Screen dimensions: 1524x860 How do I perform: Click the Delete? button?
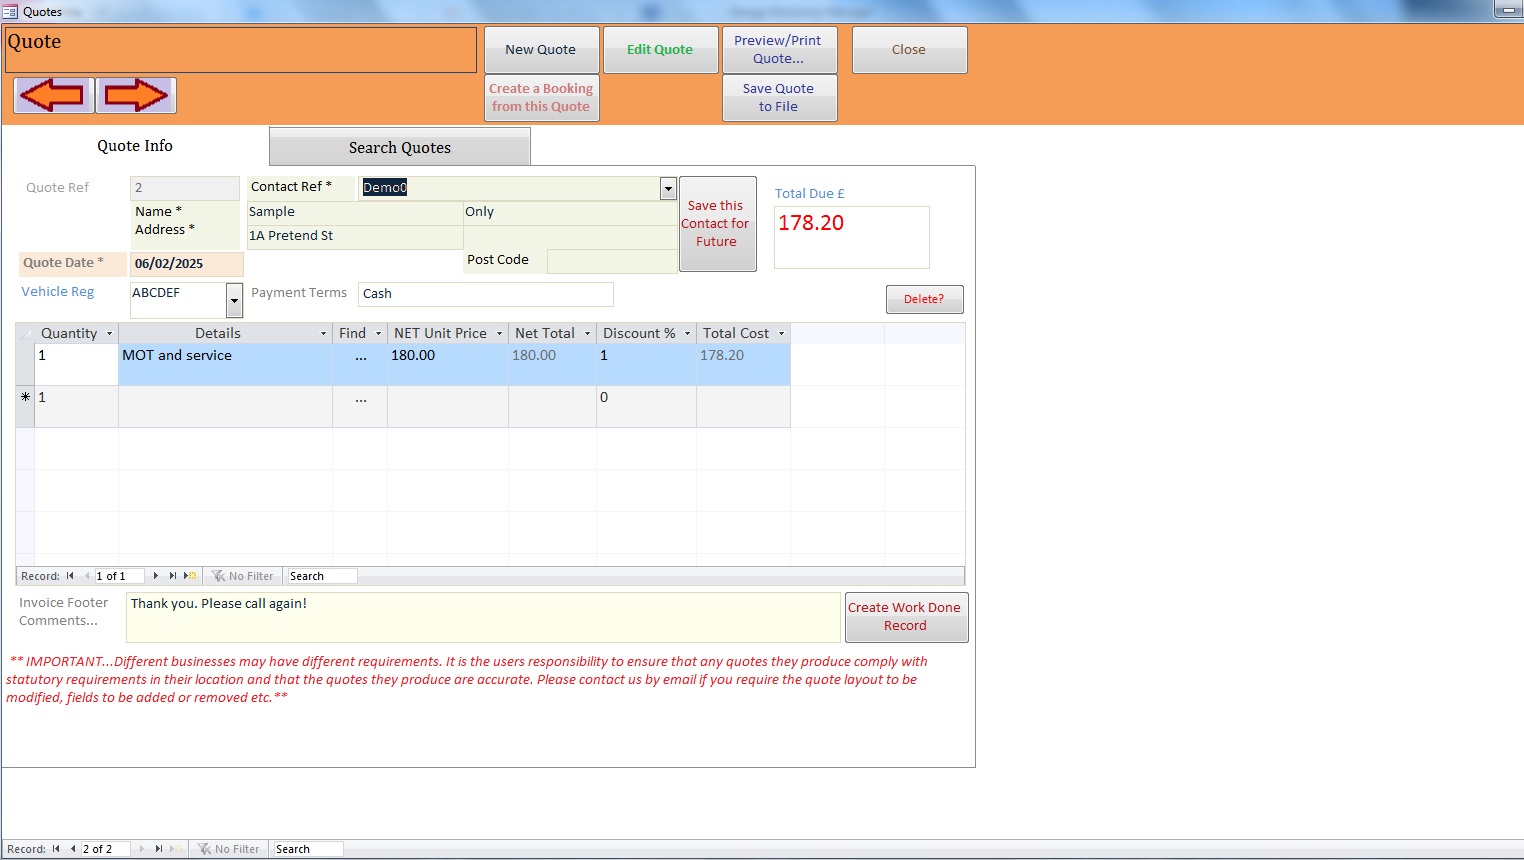(x=924, y=299)
